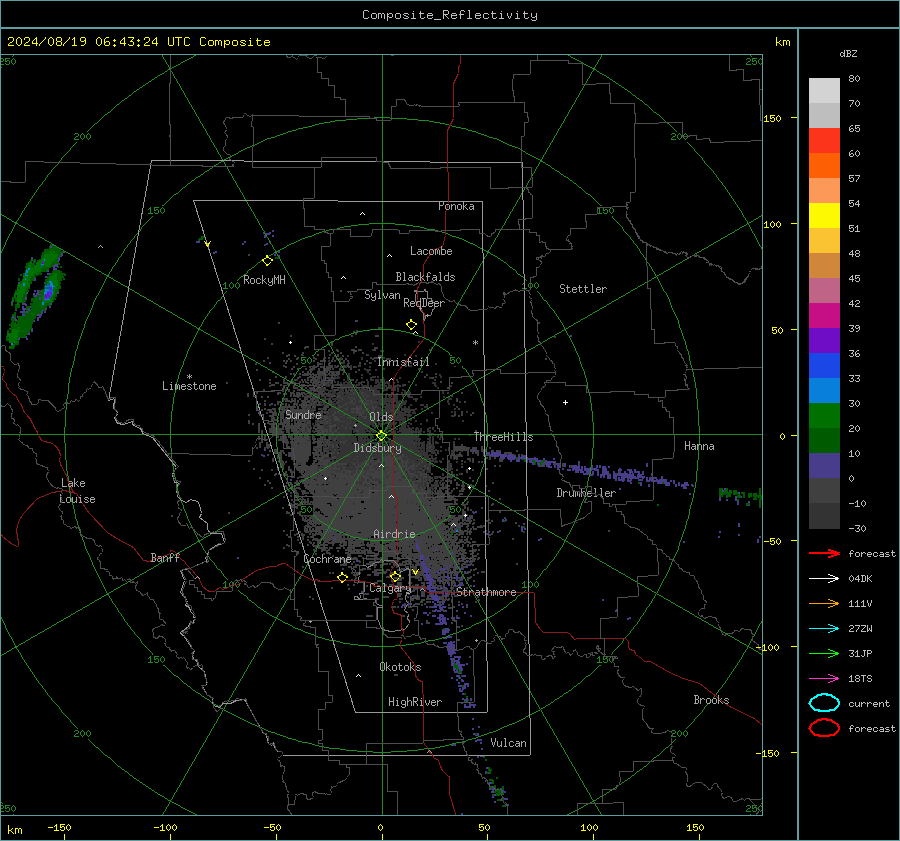Click the yellow radar-center diamond near Olds
Screen dimensions: 900x841
pyautogui.click(x=381, y=436)
